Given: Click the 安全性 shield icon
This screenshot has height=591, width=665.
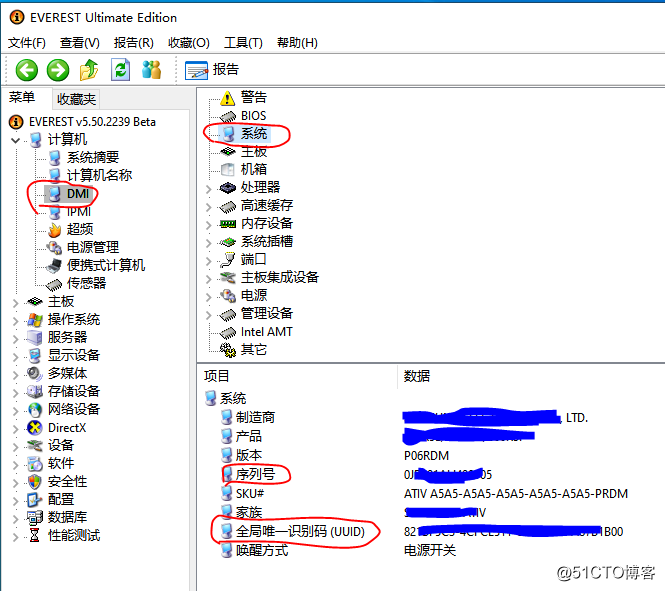Looking at the screenshot, I should pos(35,482).
